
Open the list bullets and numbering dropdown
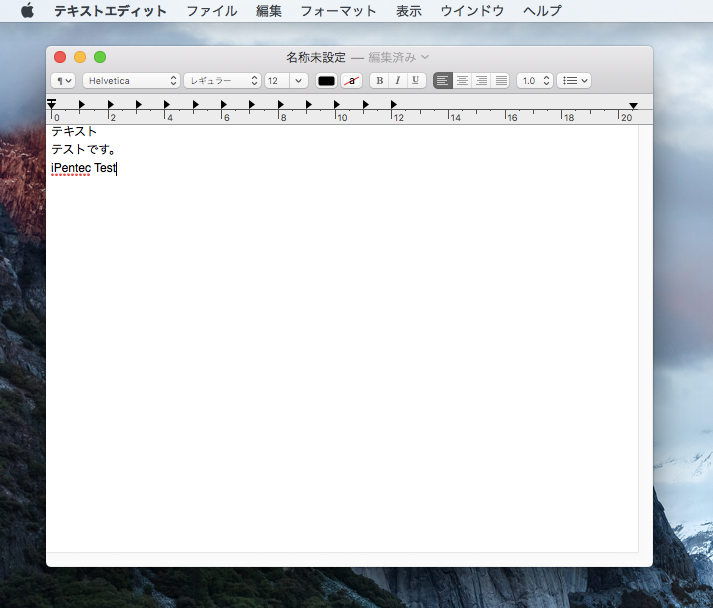(x=574, y=80)
